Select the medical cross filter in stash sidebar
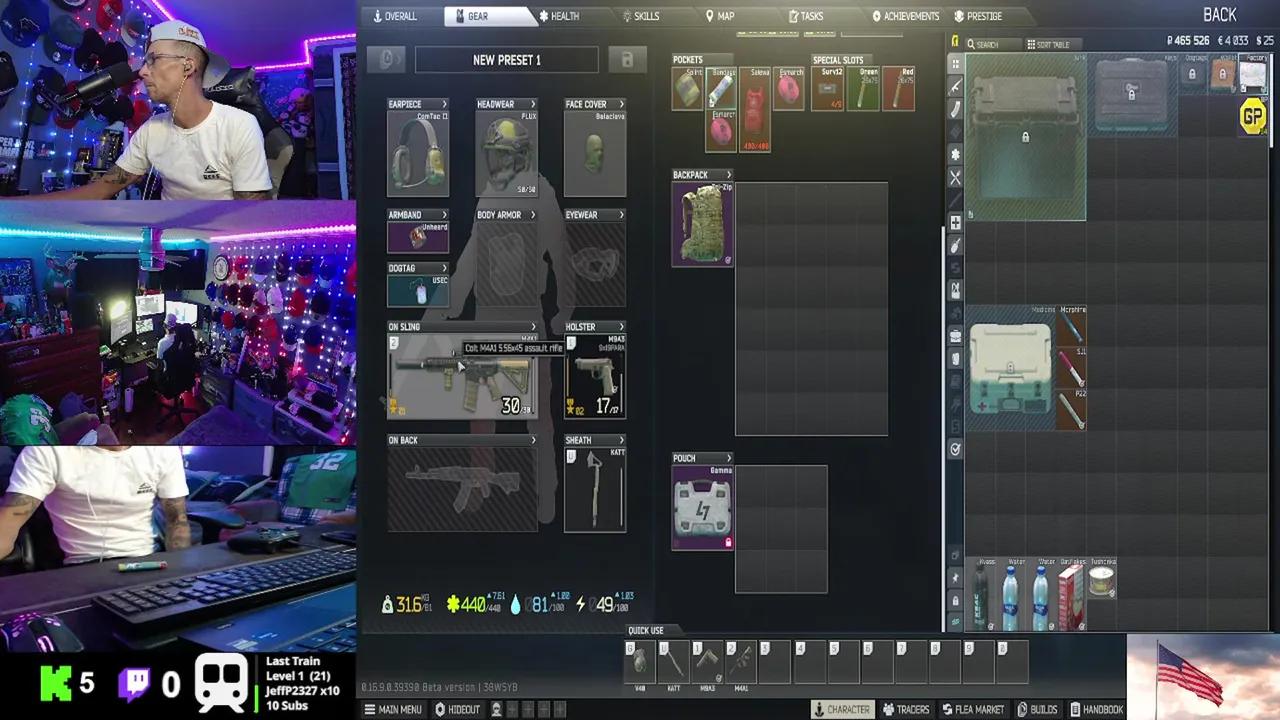Screen dimensions: 1280x720 955,222
